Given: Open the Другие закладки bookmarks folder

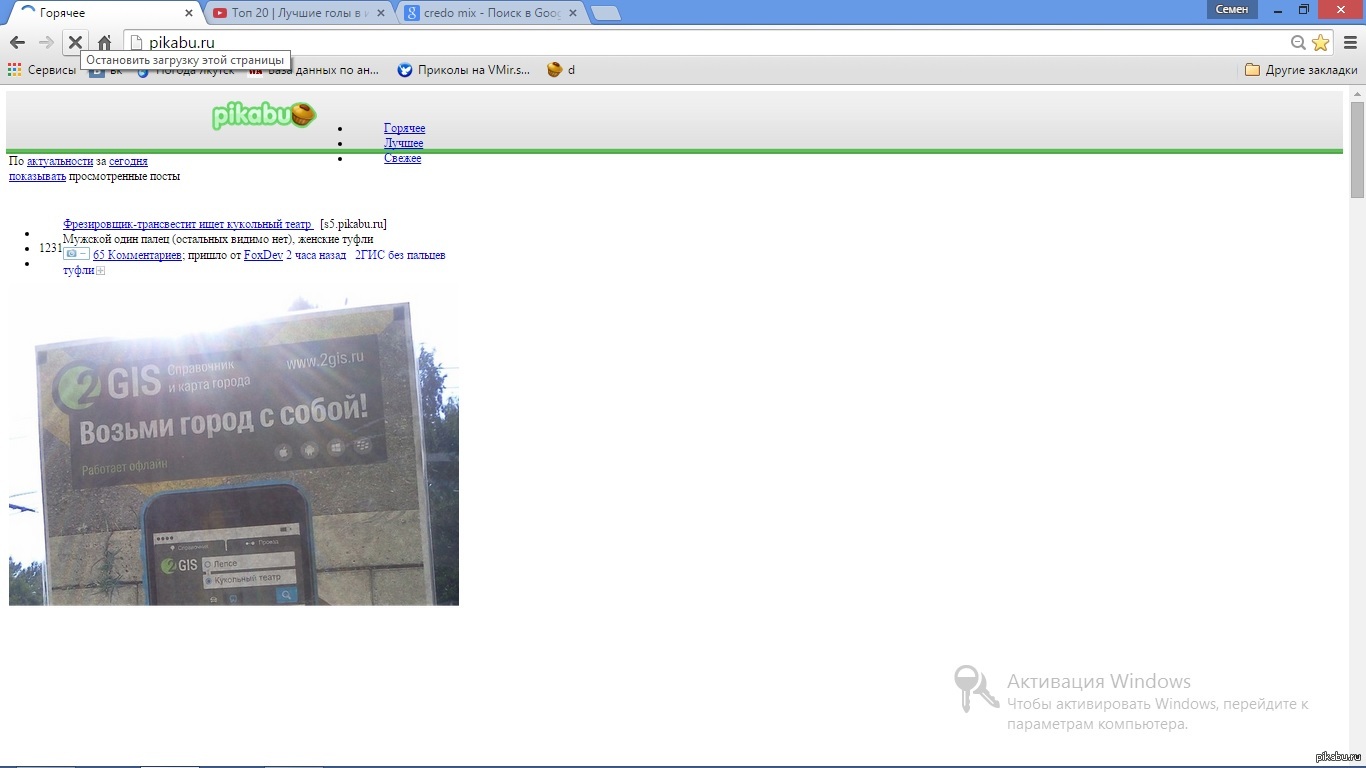Looking at the screenshot, I should pos(1301,70).
